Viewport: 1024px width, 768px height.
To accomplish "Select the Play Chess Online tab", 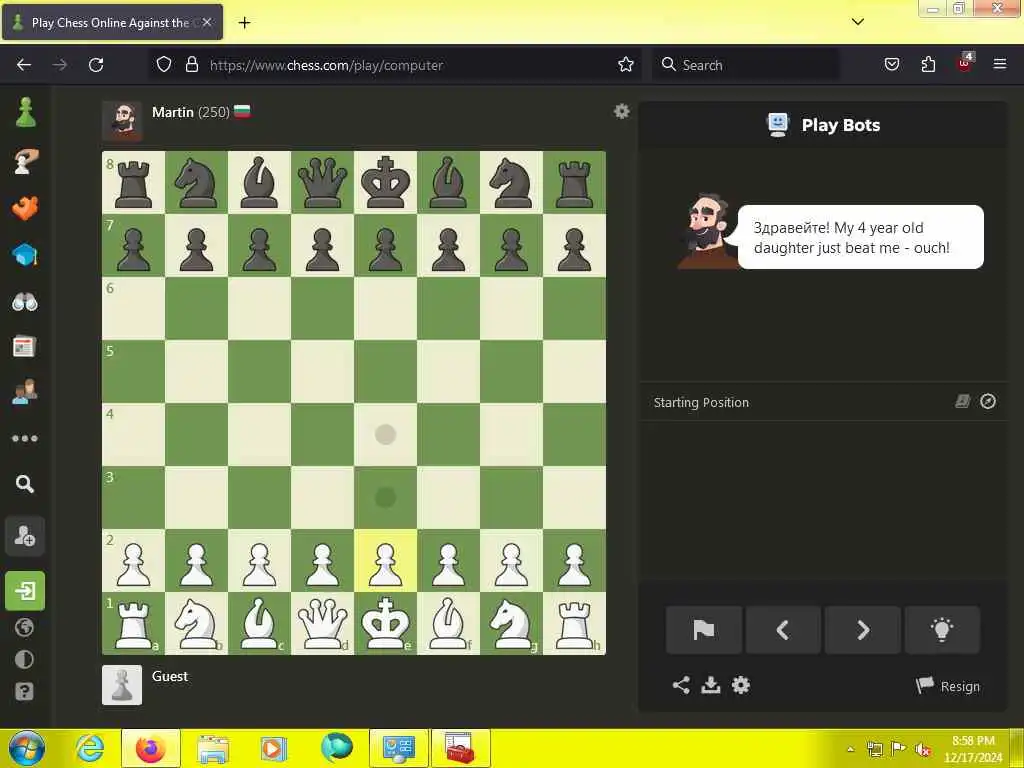I will pyautogui.click(x=112, y=22).
